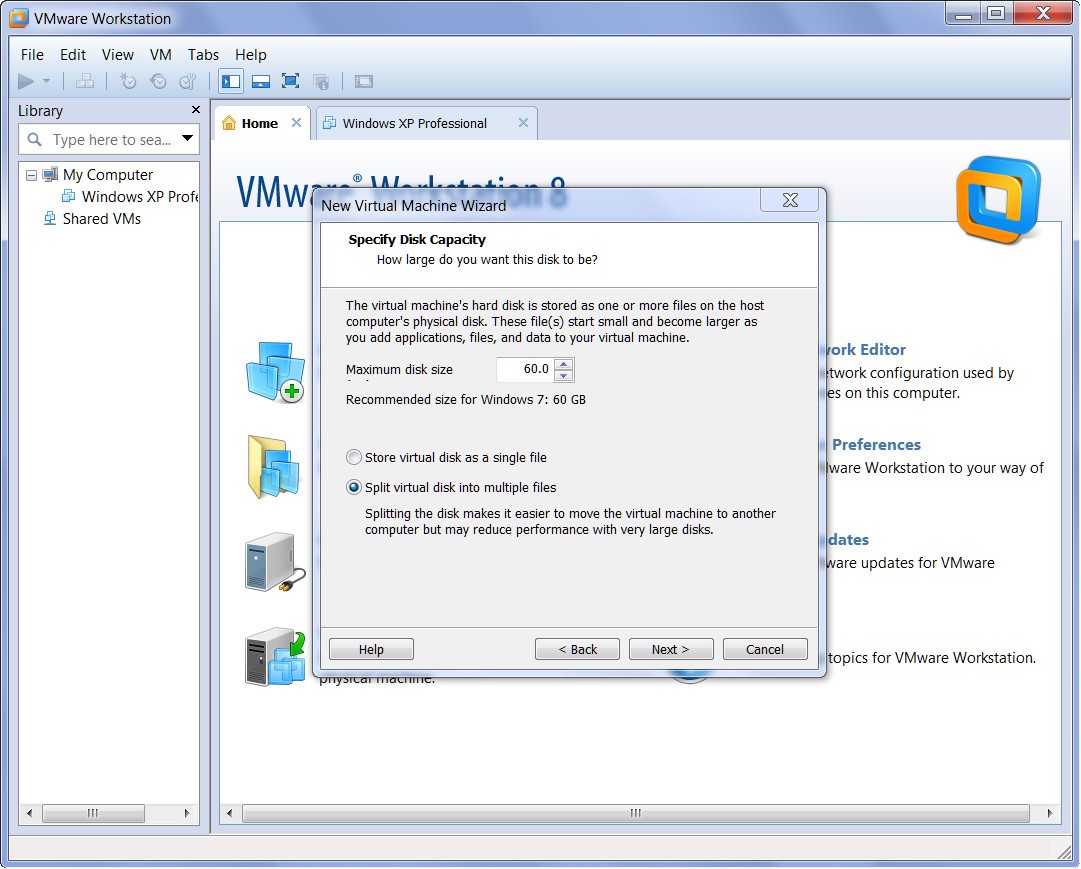Click the Home page scrollbar left arrow
The image size is (1081, 869).
(230, 813)
